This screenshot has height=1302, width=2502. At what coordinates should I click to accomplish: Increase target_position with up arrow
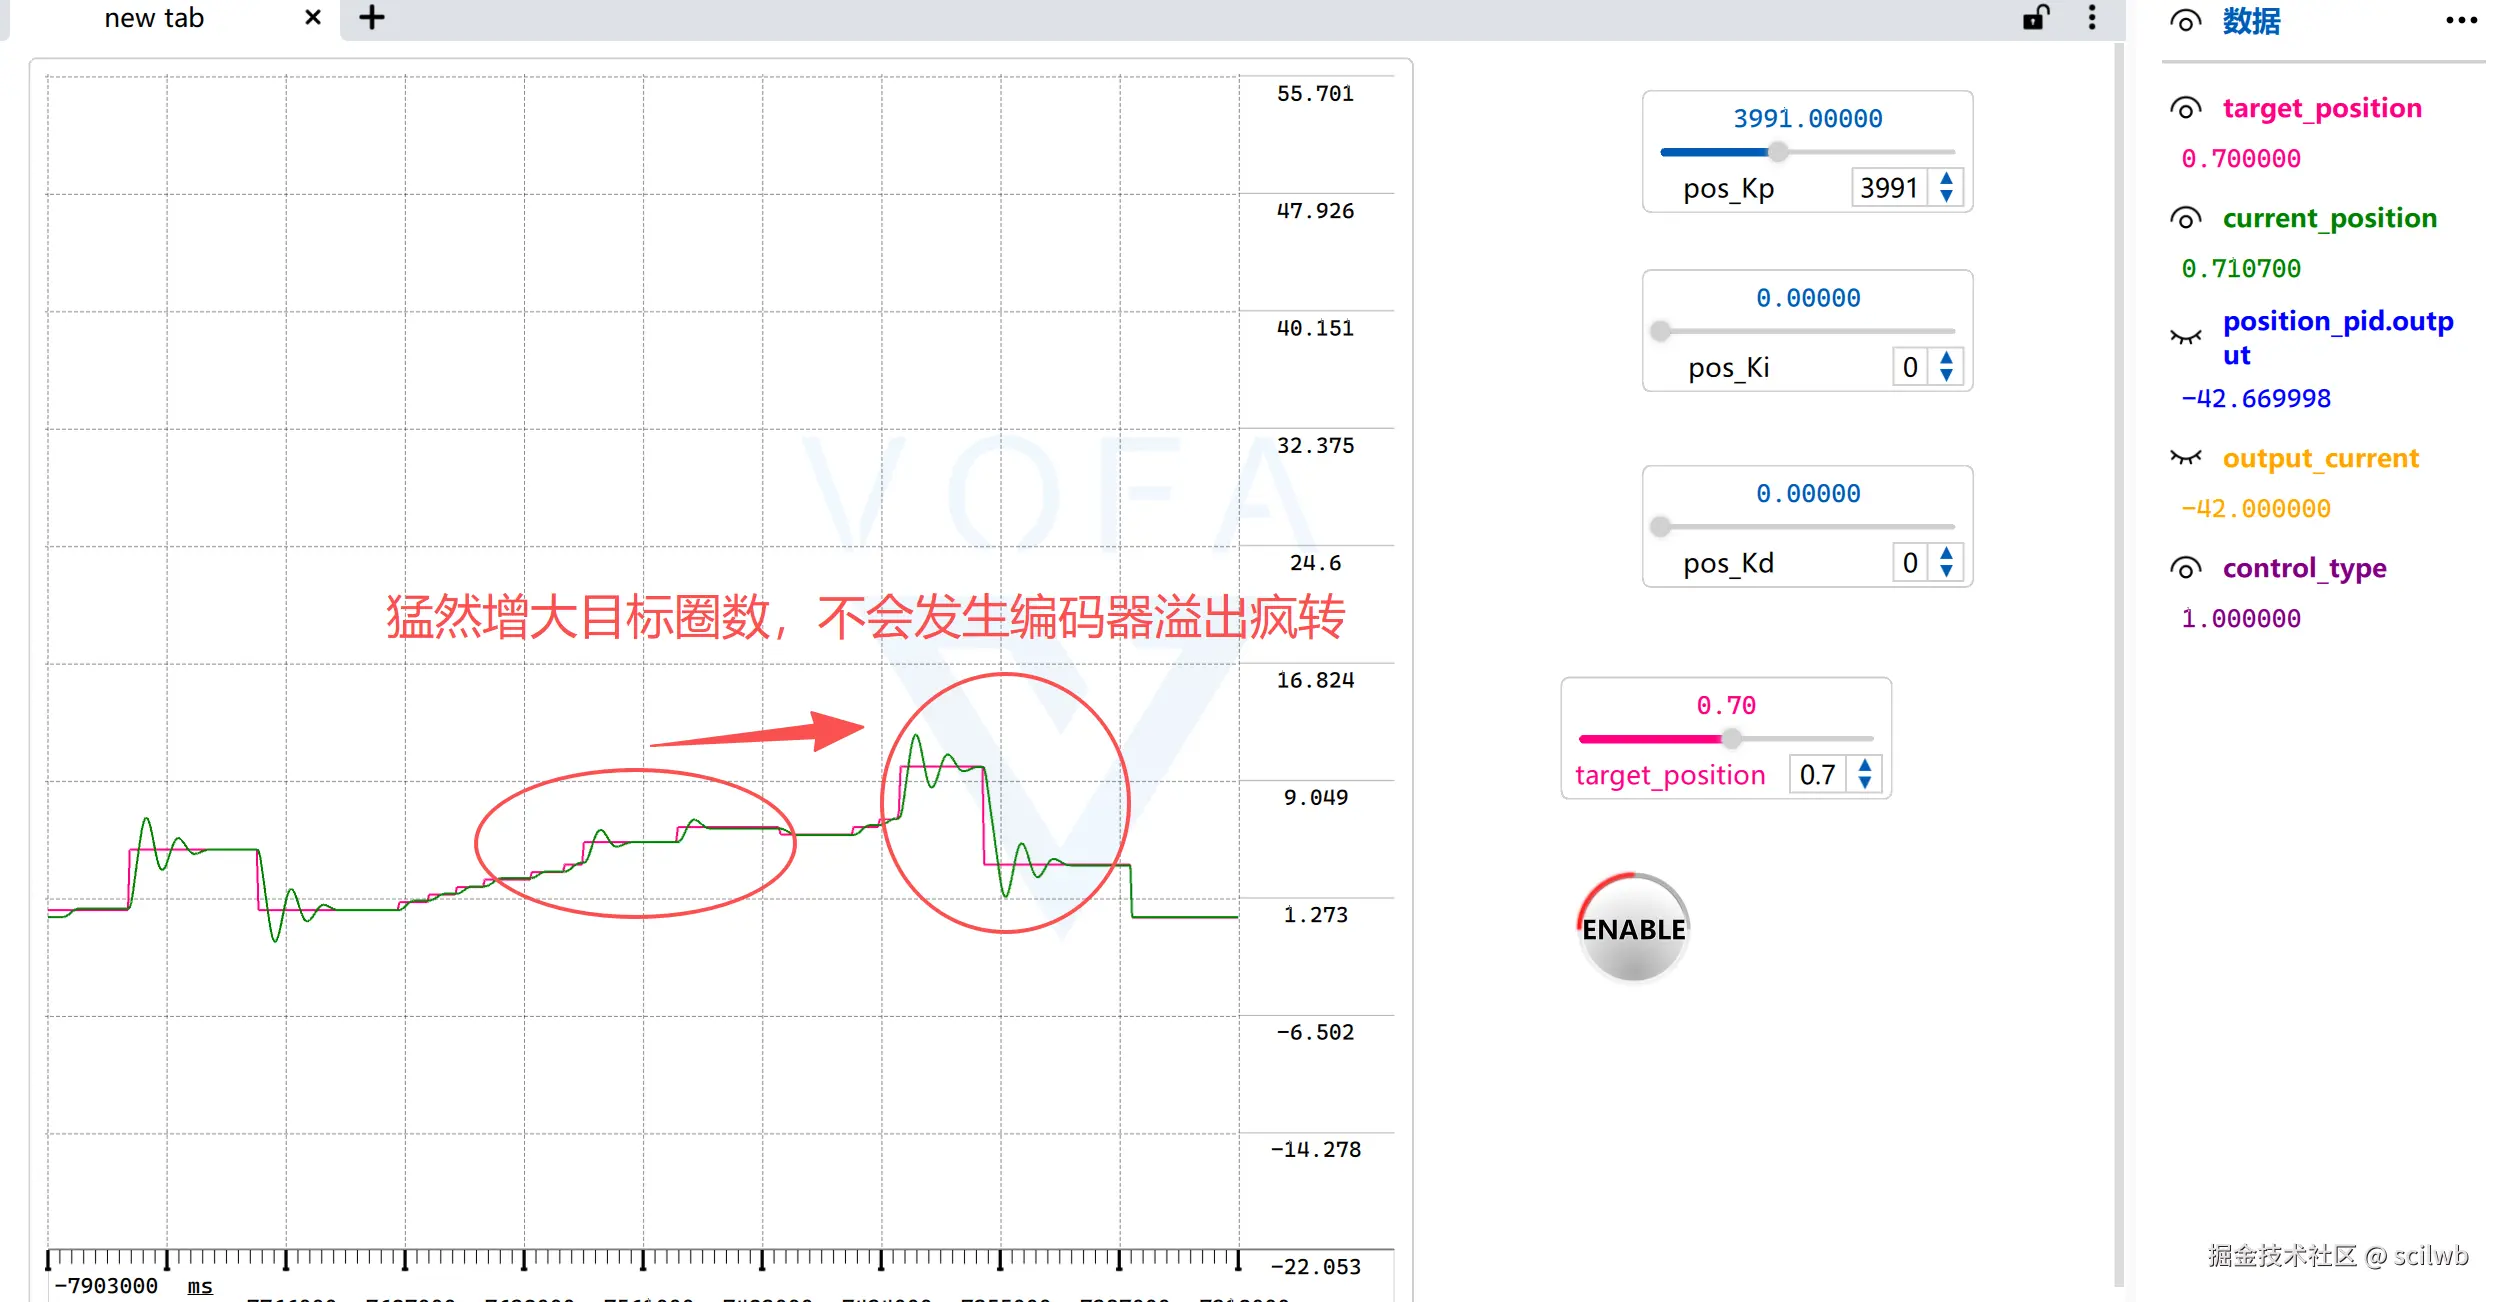point(1865,766)
